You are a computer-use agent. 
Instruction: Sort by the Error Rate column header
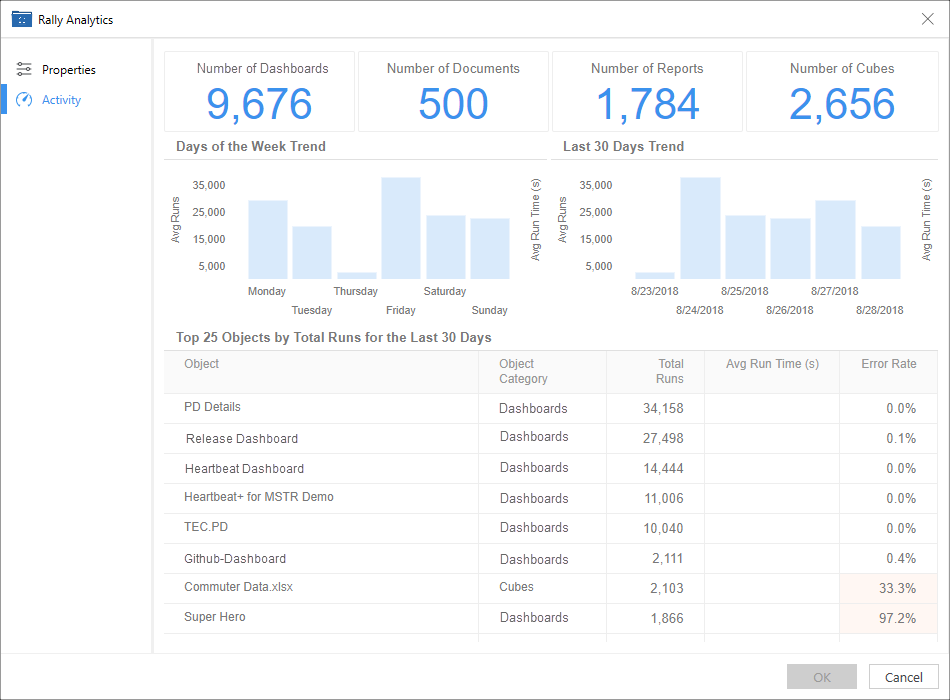click(888, 364)
